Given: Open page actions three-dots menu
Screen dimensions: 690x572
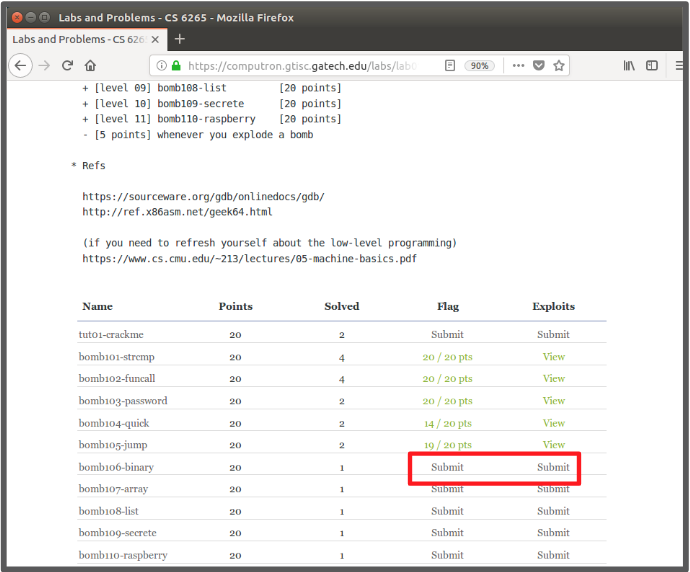Looking at the screenshot, I should click(x=517, y=66).
